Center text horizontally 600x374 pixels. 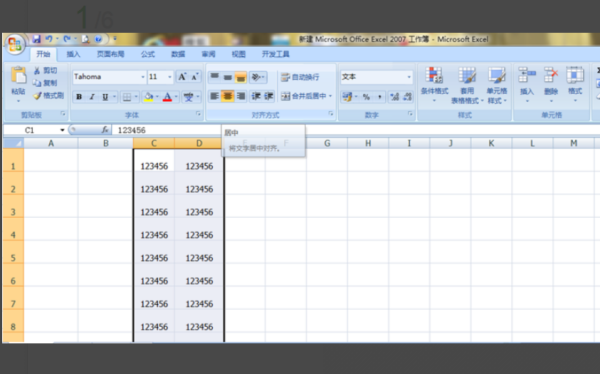coord(228,96)
